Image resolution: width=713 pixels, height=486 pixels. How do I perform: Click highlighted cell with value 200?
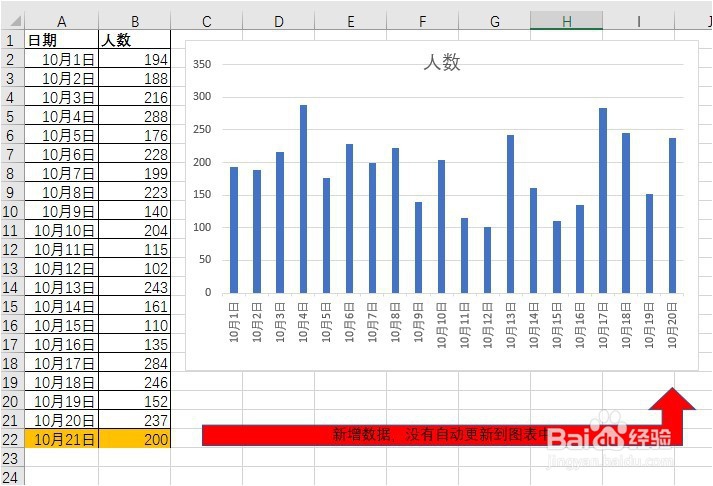(135, 439)
